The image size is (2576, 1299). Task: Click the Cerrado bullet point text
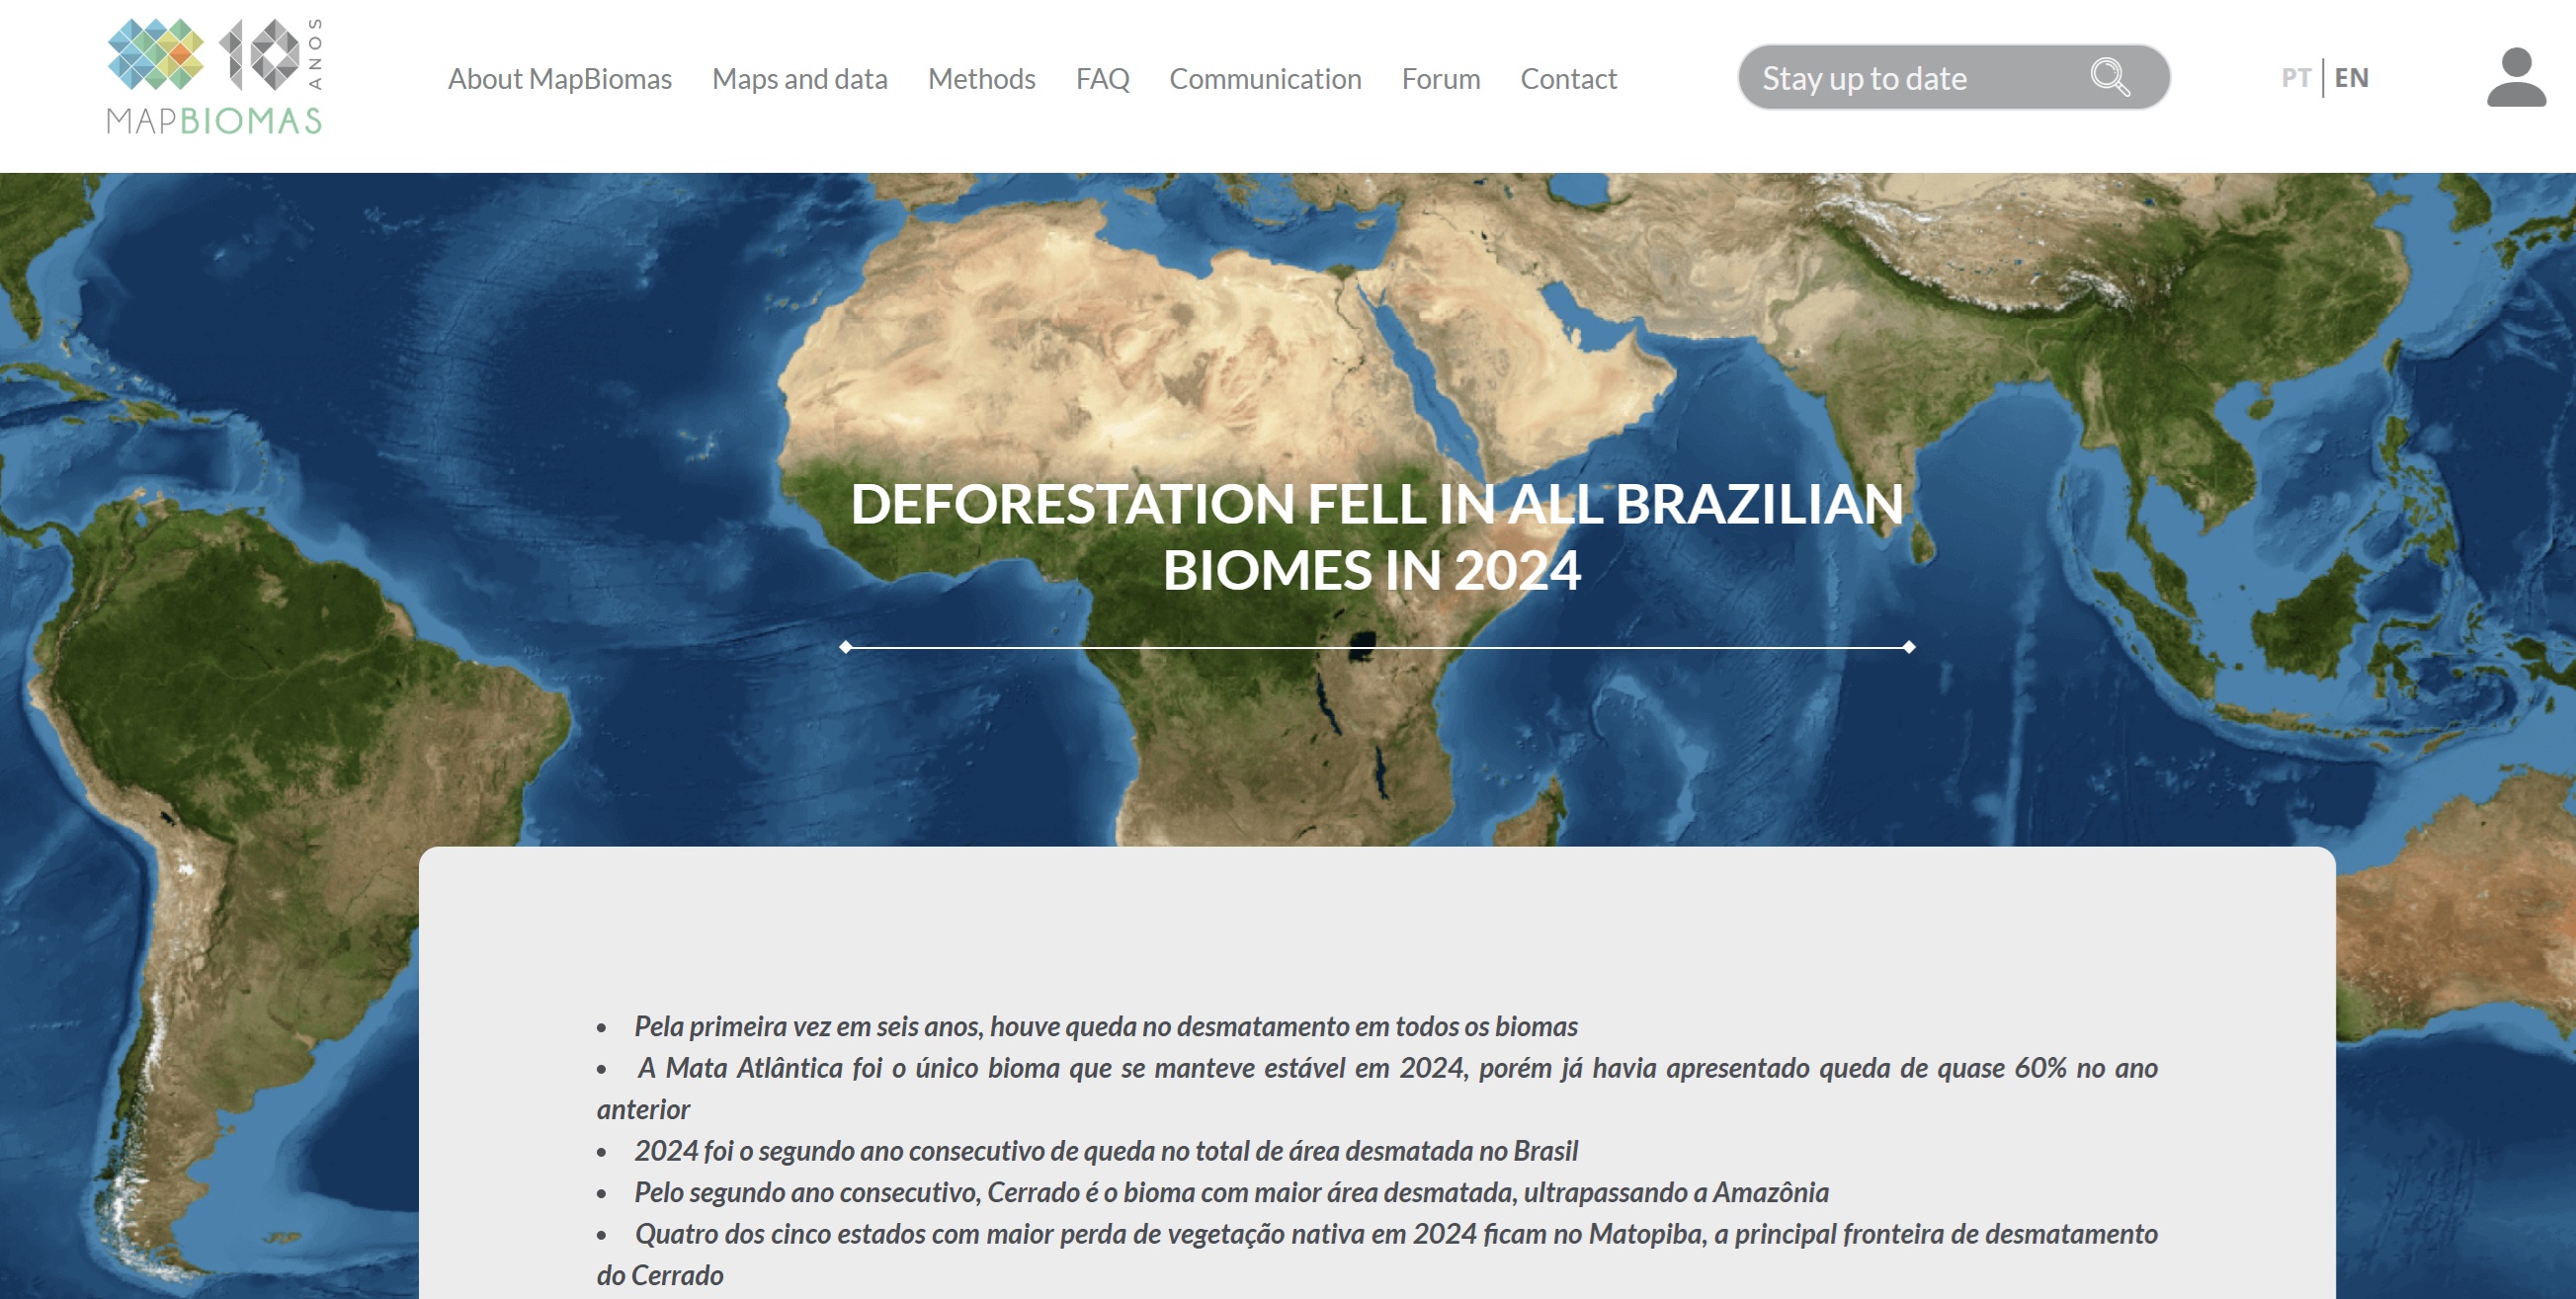[x=1230, y=1192]
